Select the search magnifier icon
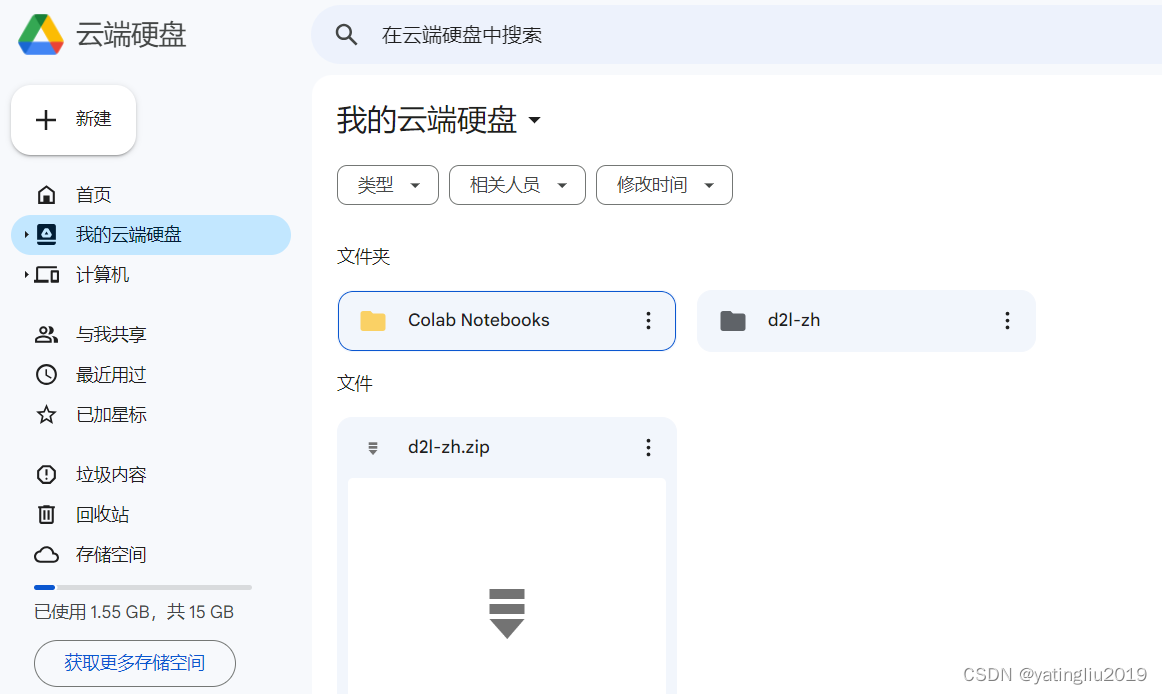 [346, 34]
